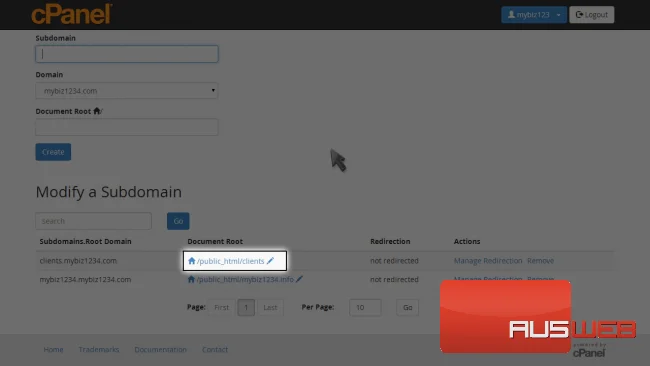
Task: Click the pencil icon to edit clients document root
Action: point(270,261)
